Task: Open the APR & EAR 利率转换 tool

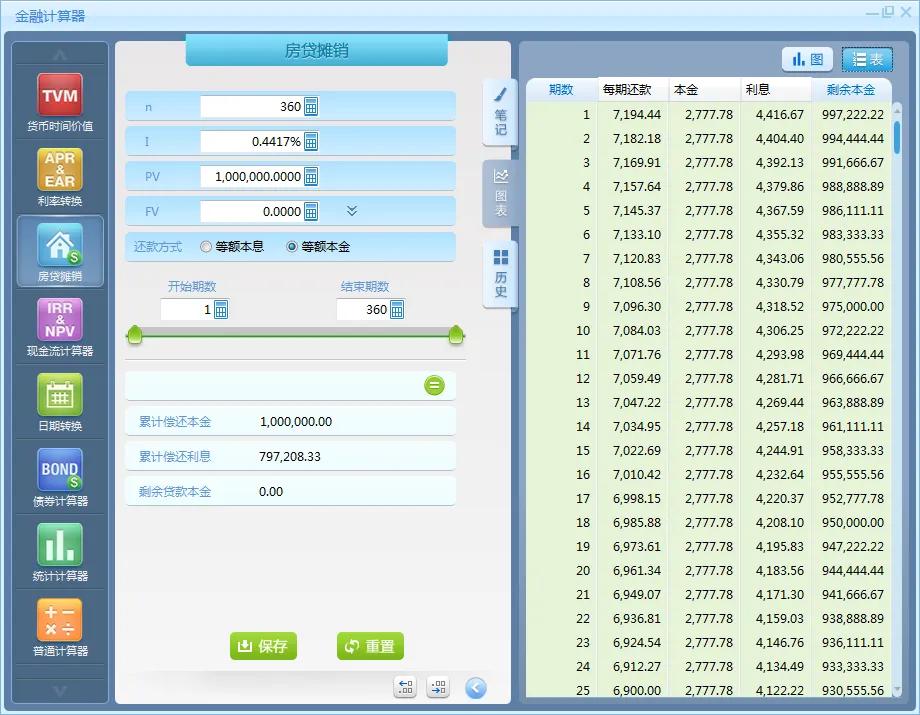Action: pos(60,177)
